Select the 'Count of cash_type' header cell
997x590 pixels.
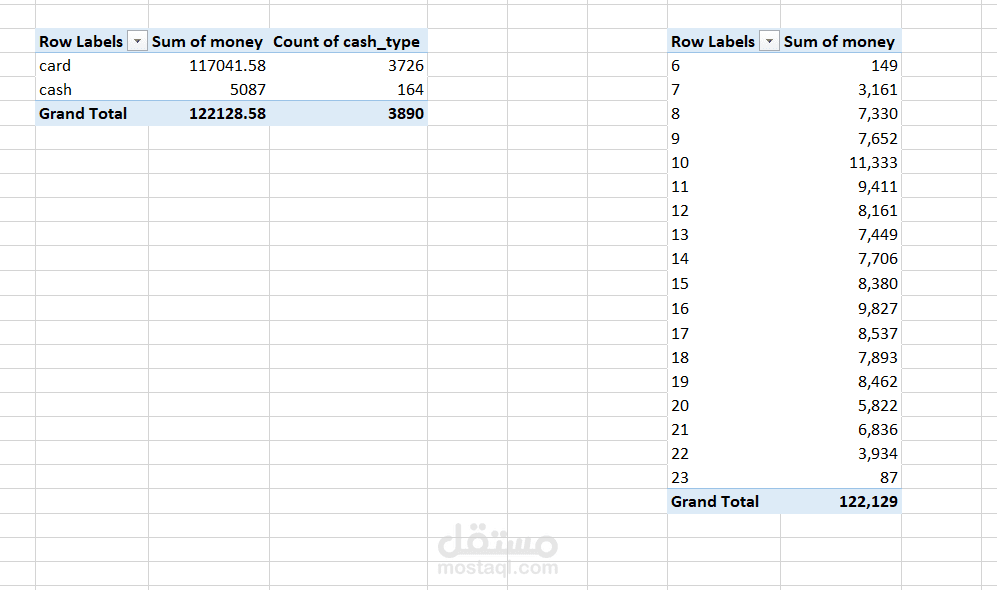pos(347,41)
